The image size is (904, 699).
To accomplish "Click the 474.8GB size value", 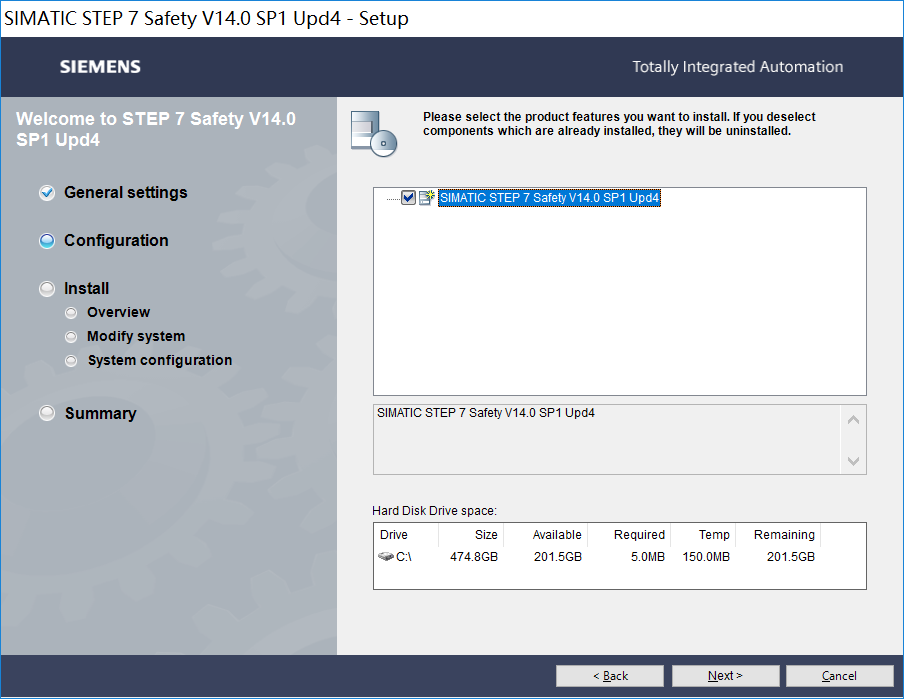I will 474,557.
